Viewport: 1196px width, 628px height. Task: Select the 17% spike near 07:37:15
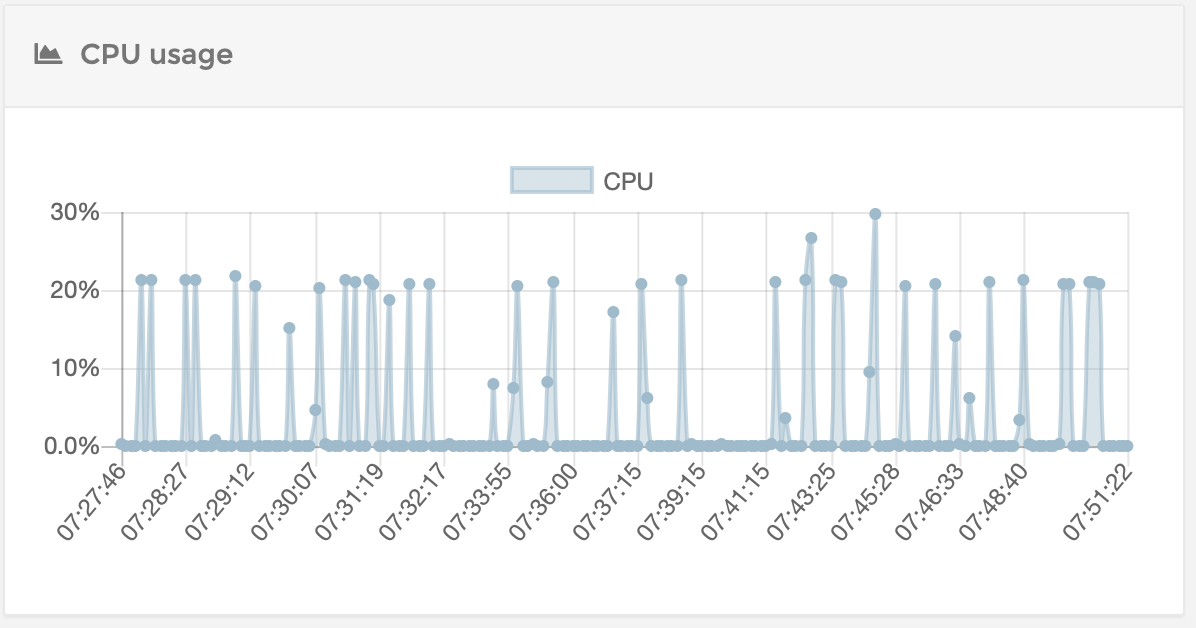tap(614, 310)
